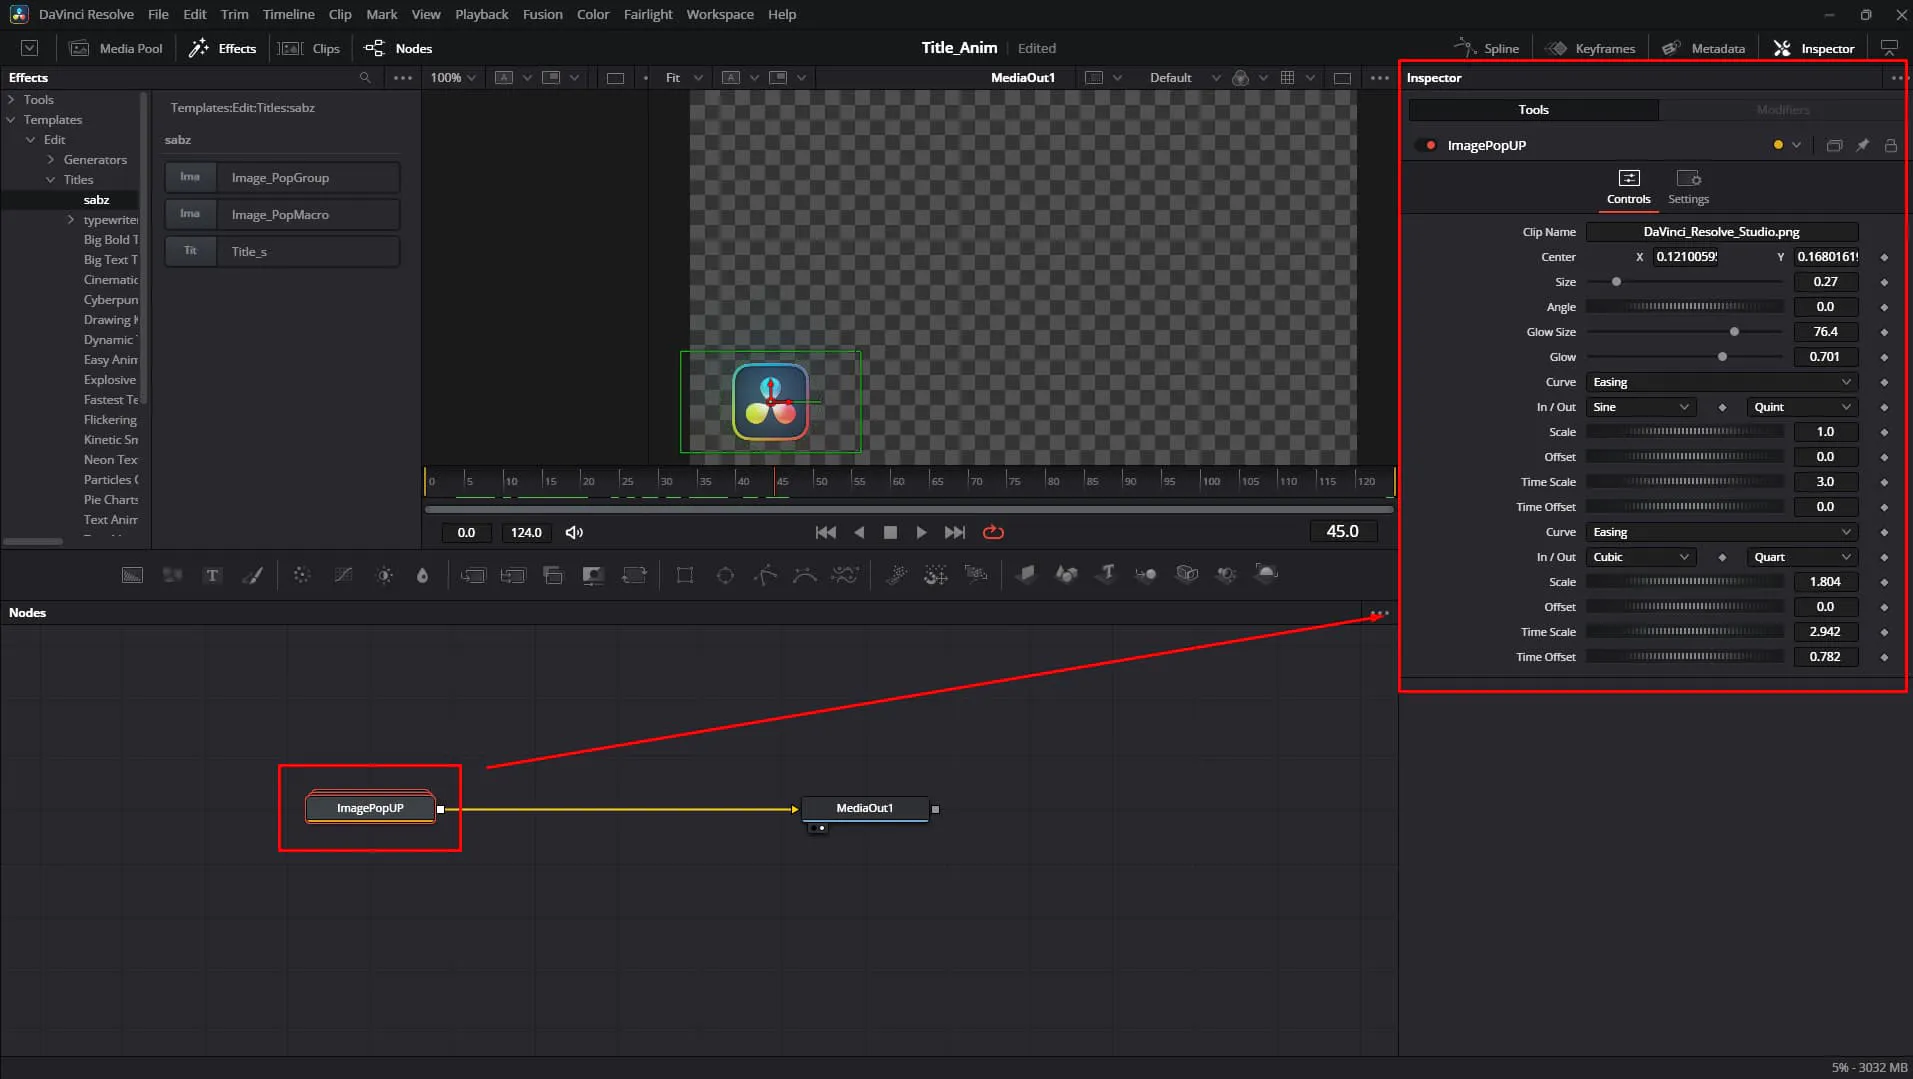Select the Image_PopMacro template
This screenshot has width=1913, height=1079.
pyautogui.click(x=282, y=215)
